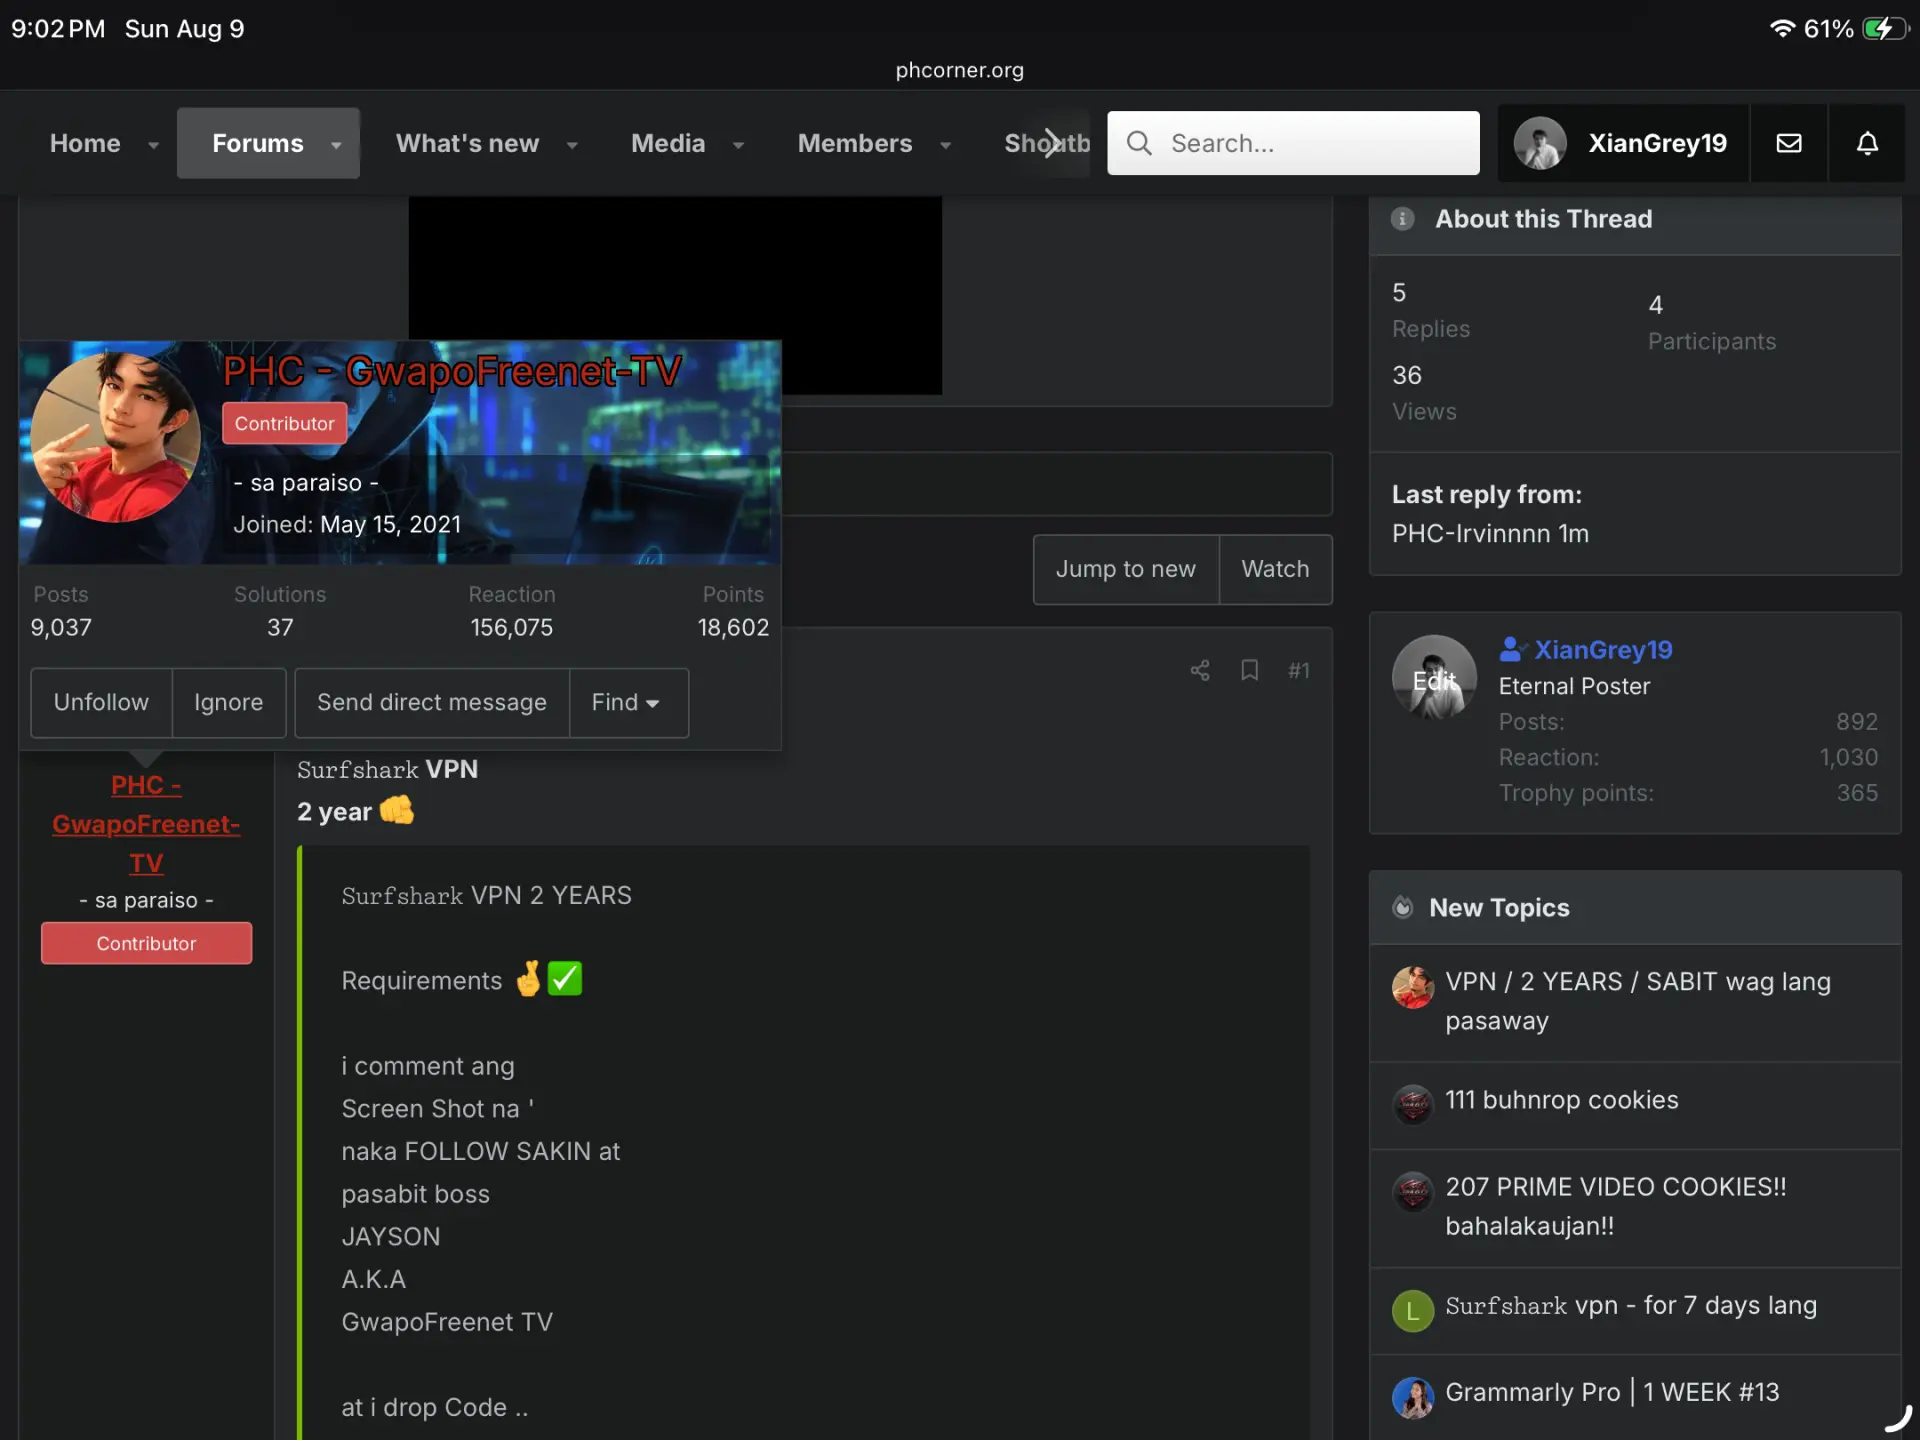The image size is (1920, 1440).
Task: Click Jump to new button
Action: (1126, 569)
